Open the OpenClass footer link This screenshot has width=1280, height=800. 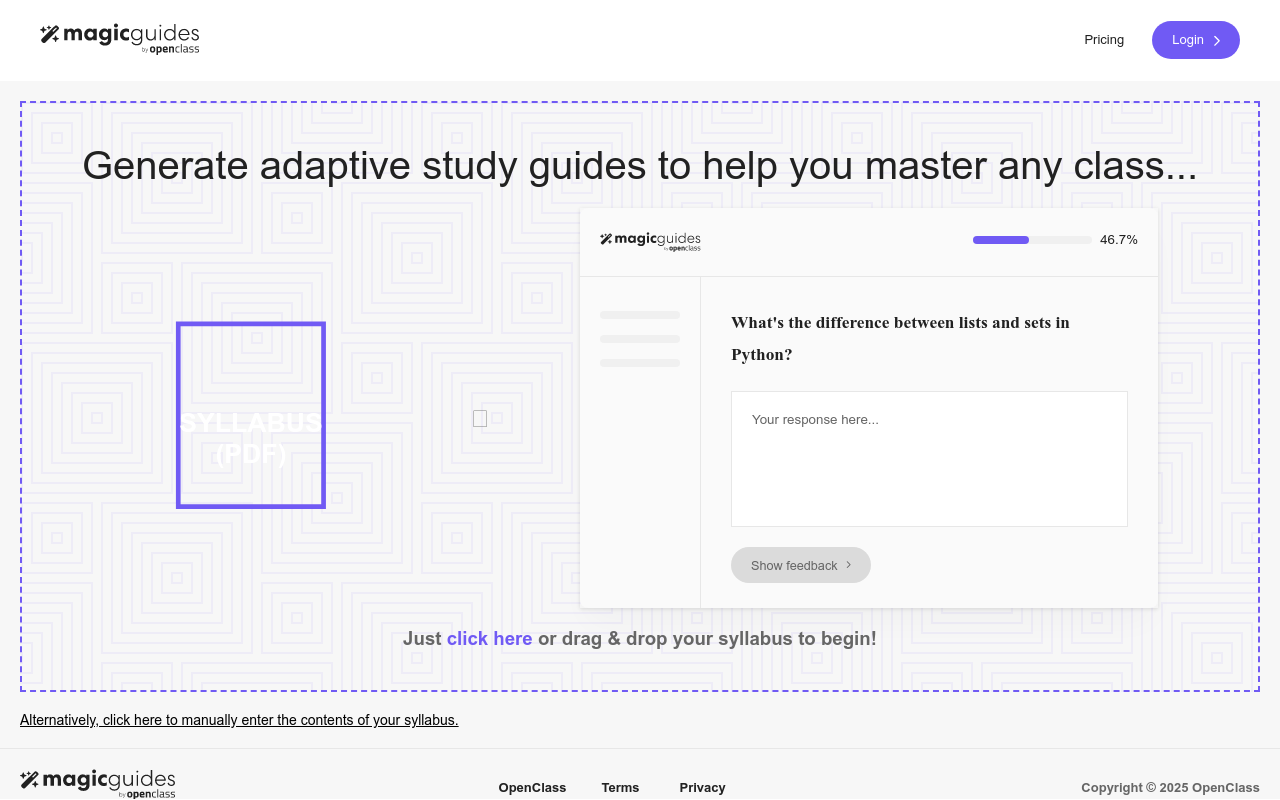[532, 788]
